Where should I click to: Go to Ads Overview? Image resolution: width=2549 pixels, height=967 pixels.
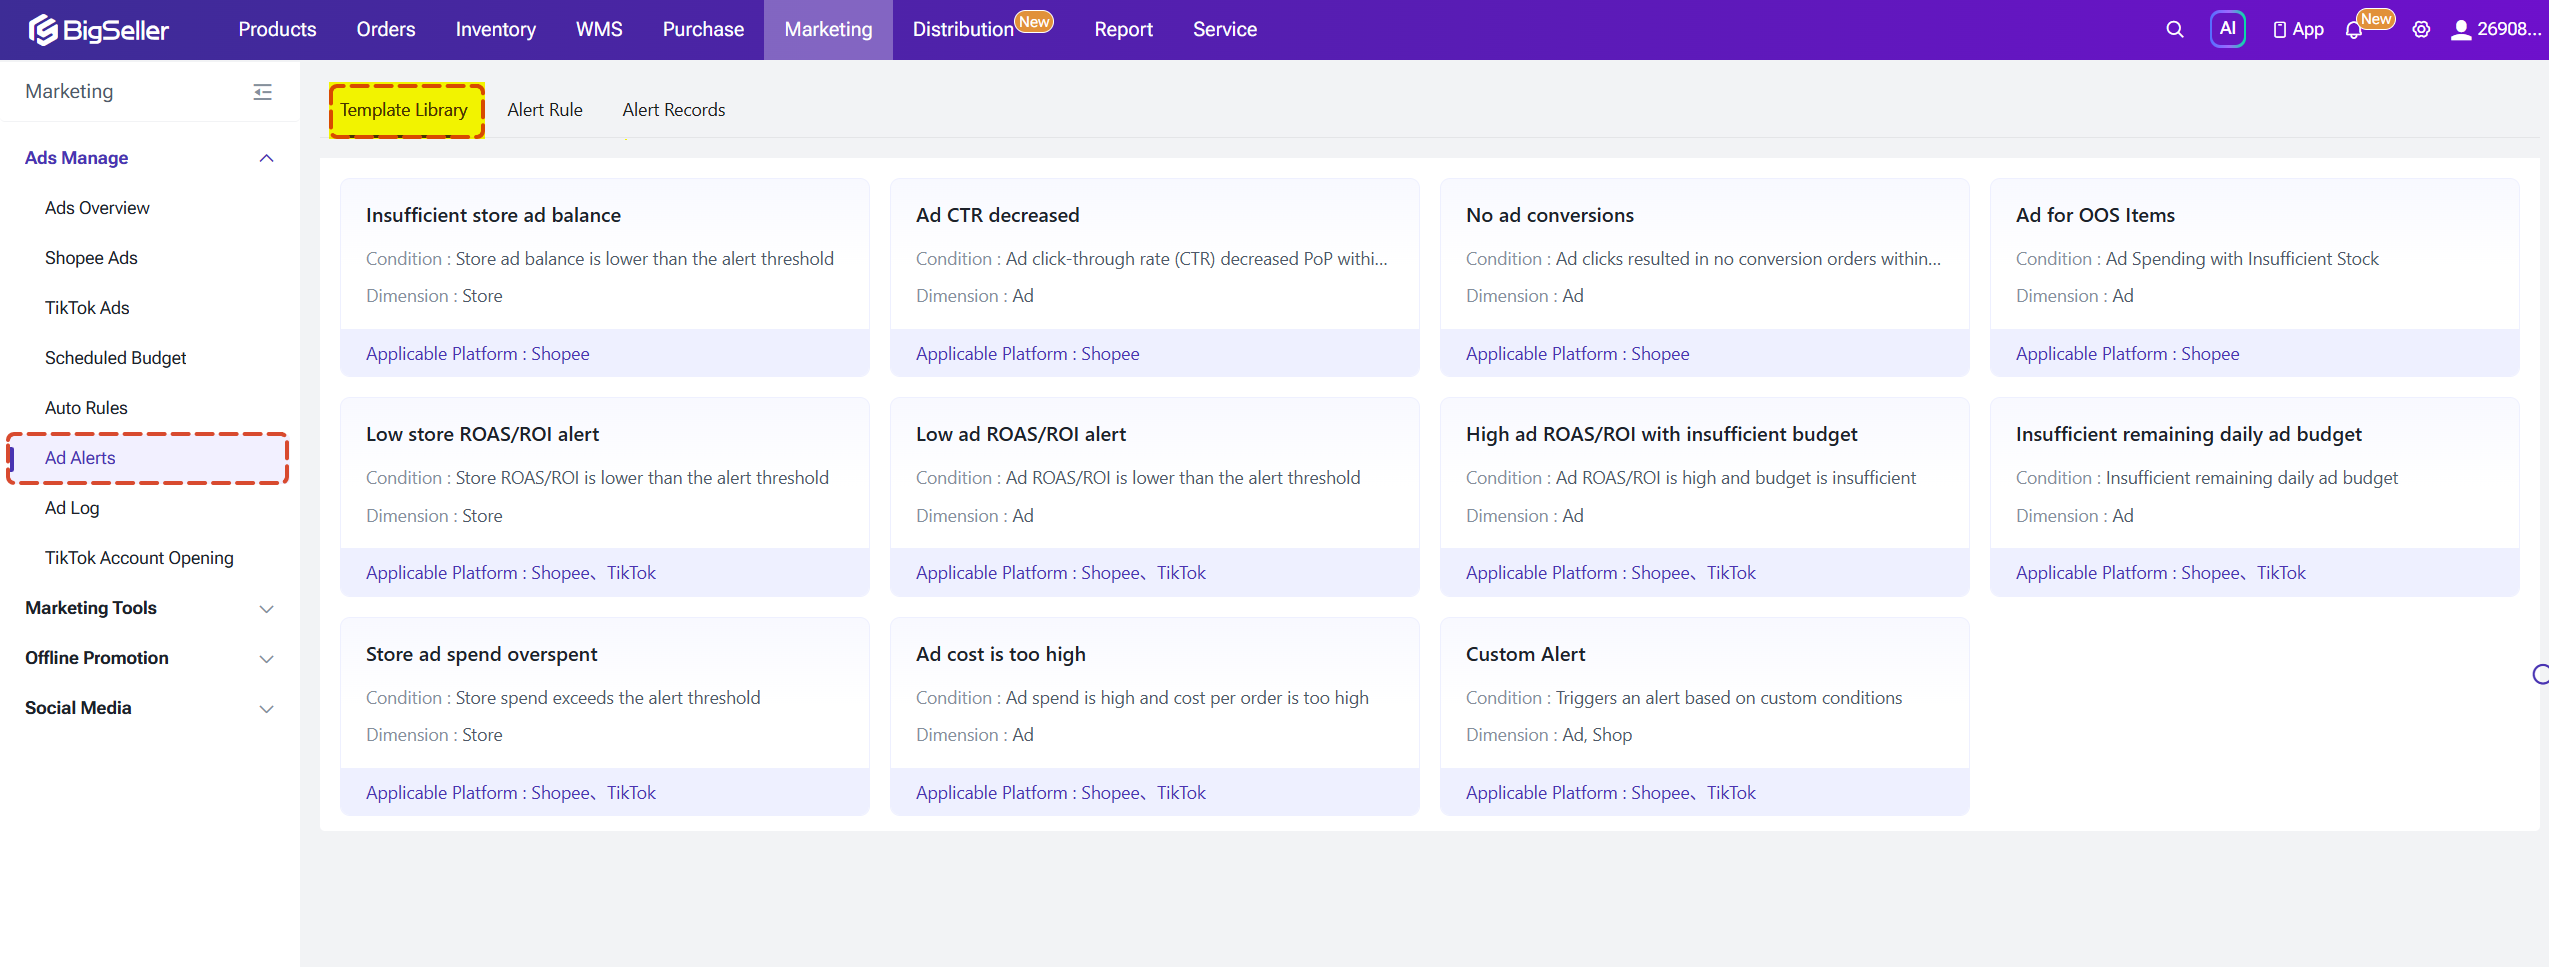click(97, 208)
